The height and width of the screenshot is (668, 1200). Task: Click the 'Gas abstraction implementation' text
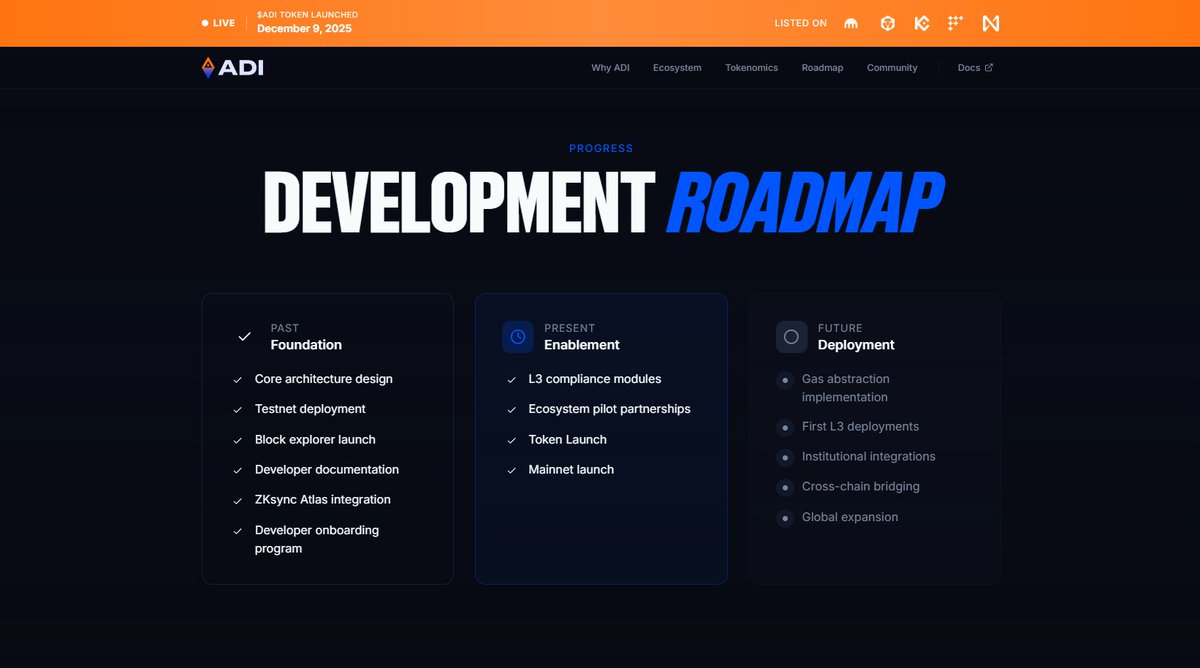click(846, 388)
